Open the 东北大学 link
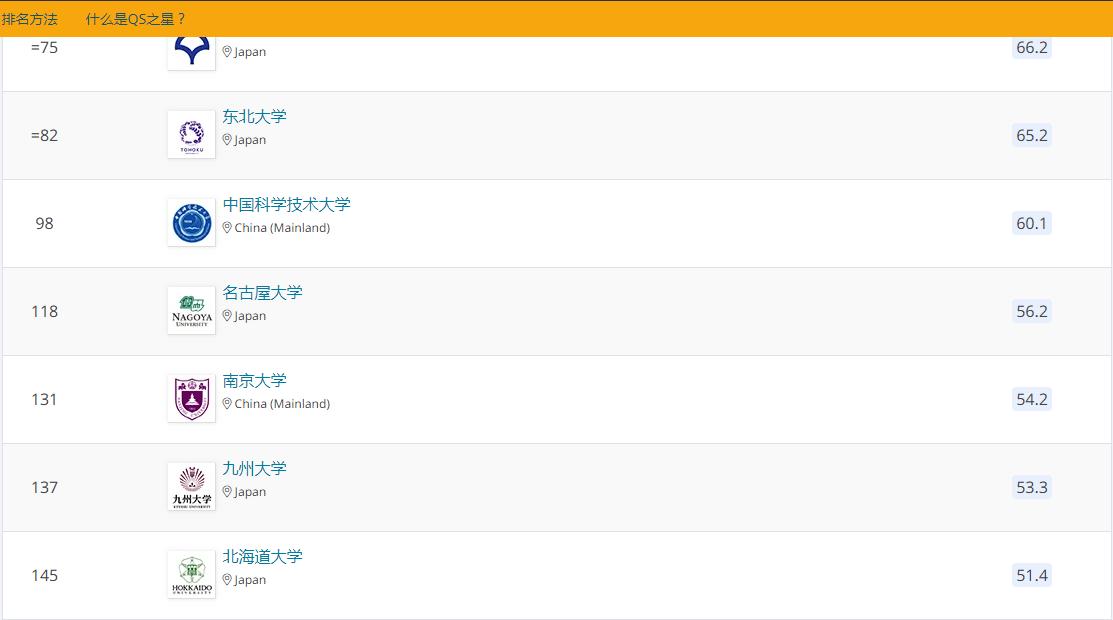This screenshot has height=620, width=1113. (254, 116)
